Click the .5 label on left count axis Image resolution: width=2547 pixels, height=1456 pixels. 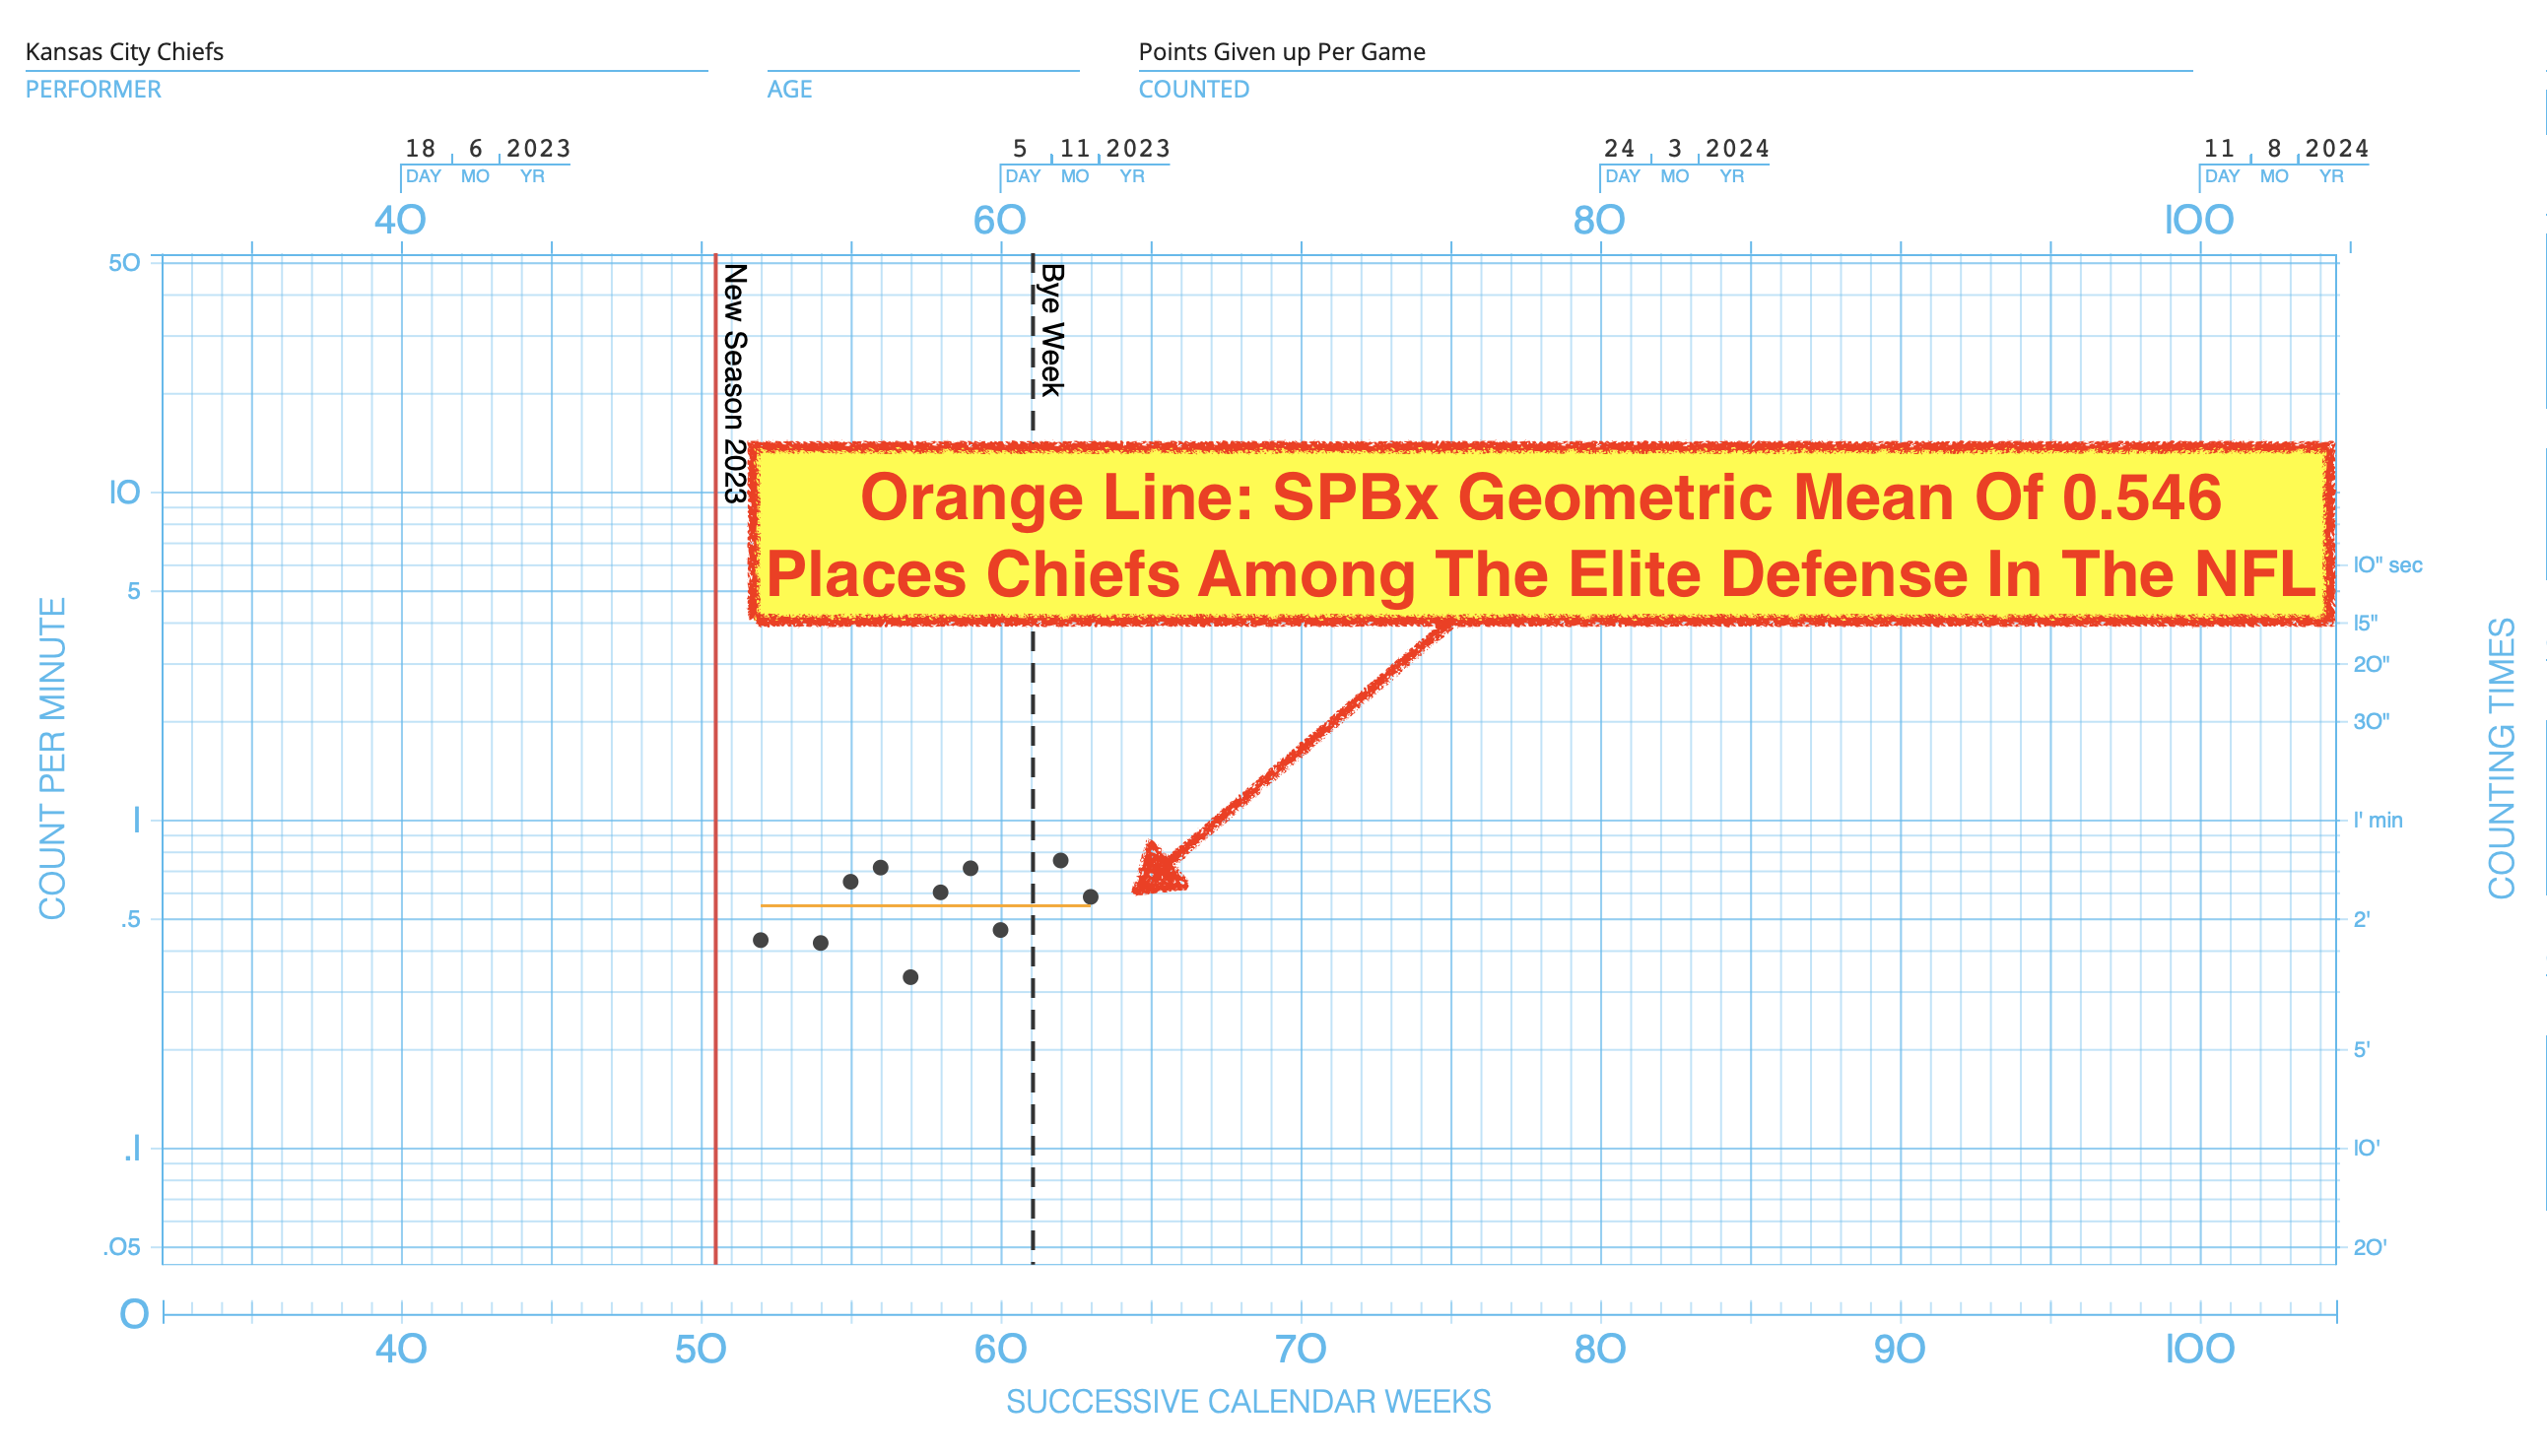(130, 920)
